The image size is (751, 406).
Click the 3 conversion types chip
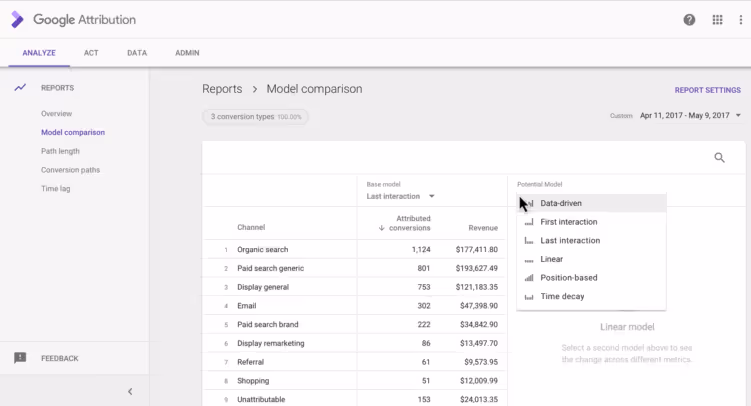coord(255,117)
